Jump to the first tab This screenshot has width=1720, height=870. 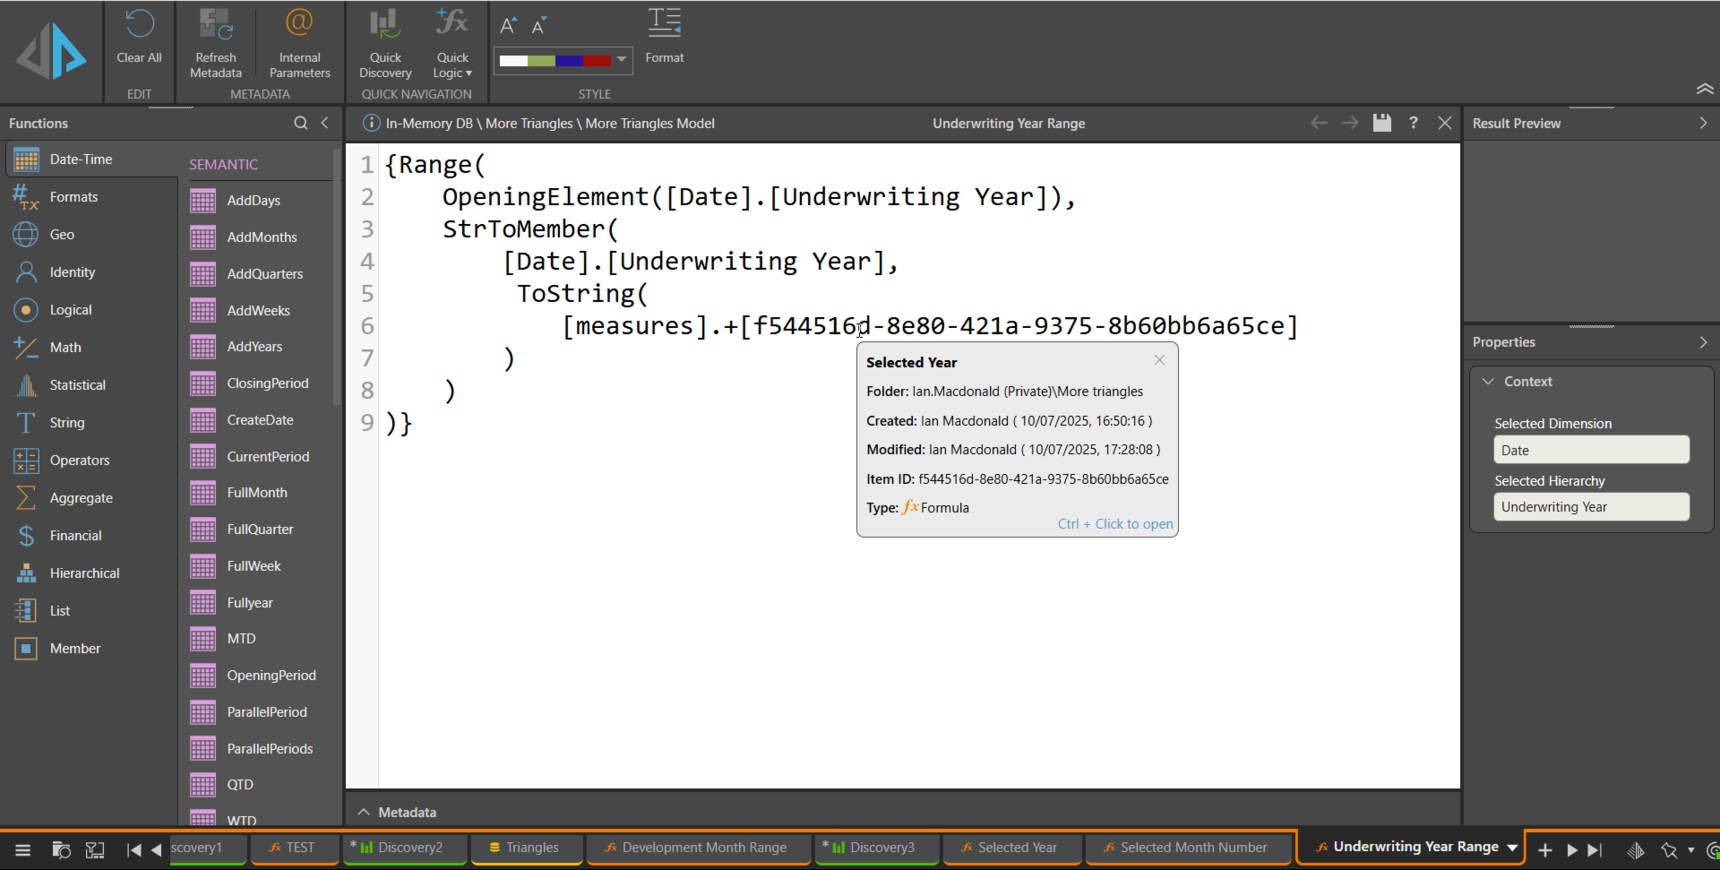(x=133, y=850)
